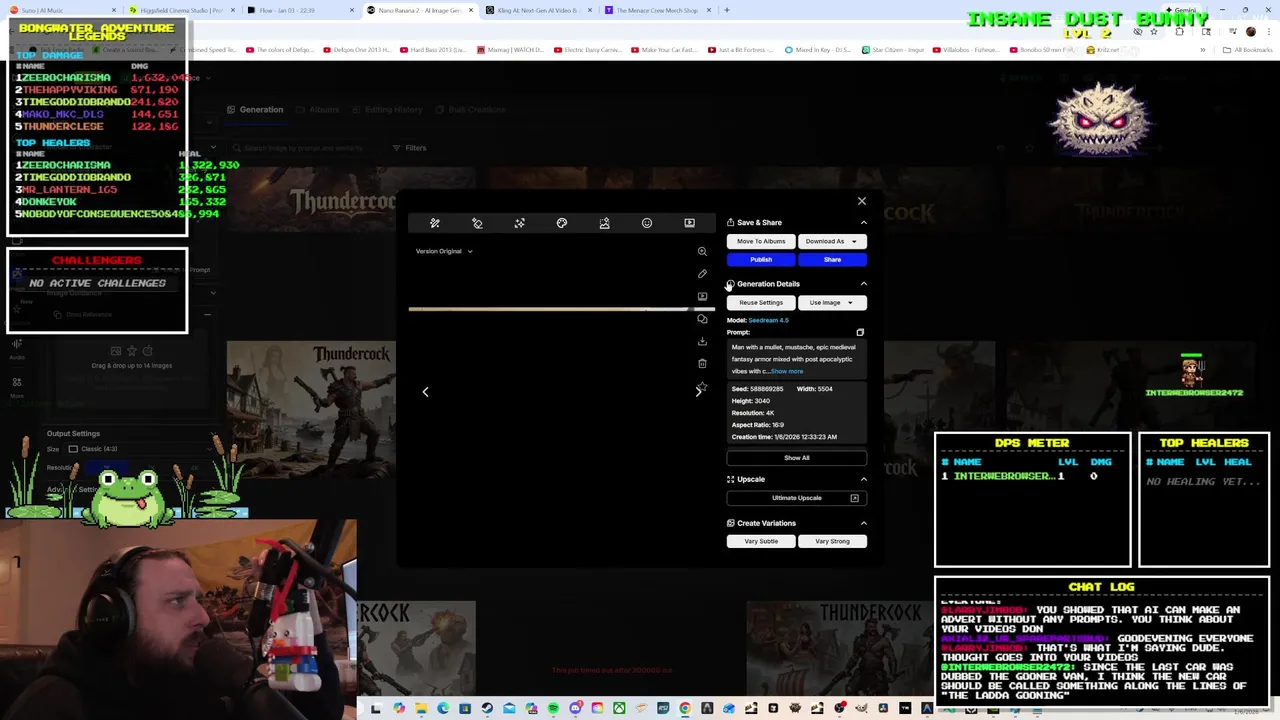
Task: Open Steam from the taskbar
Action: pos(487,709)
